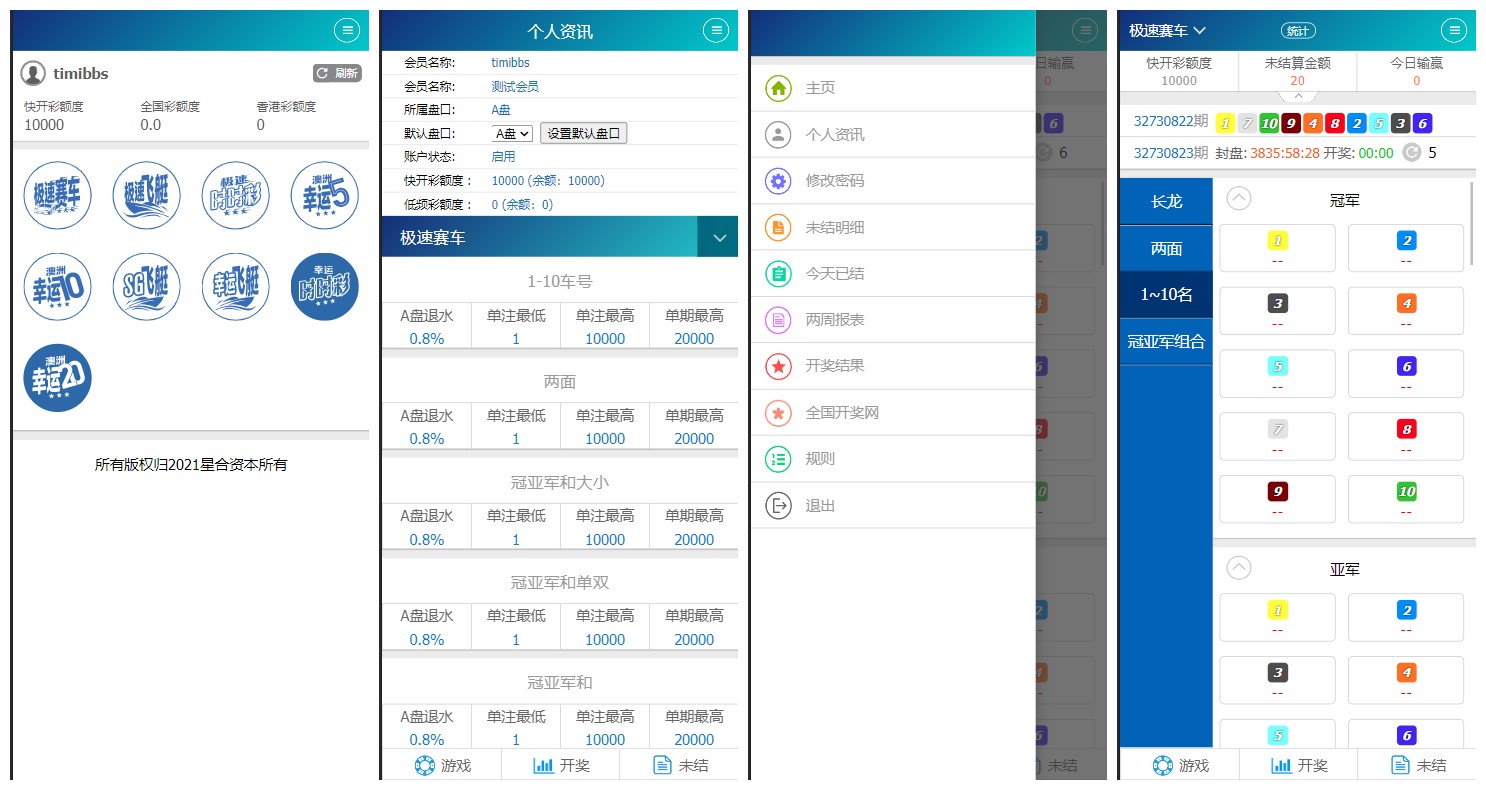1486x790 pixels.
Task: Expand the 极速赛车 chevron in 个人资讯 screen
Action: click(x=718, y=238)
